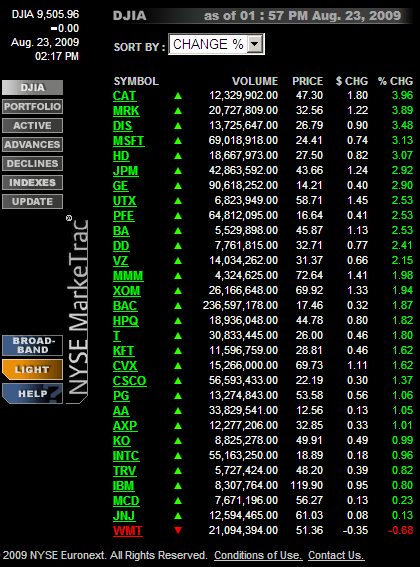This screenshot has height=567, width=420.
Task: Click the red down arrow for WMT
Action: 178,530
